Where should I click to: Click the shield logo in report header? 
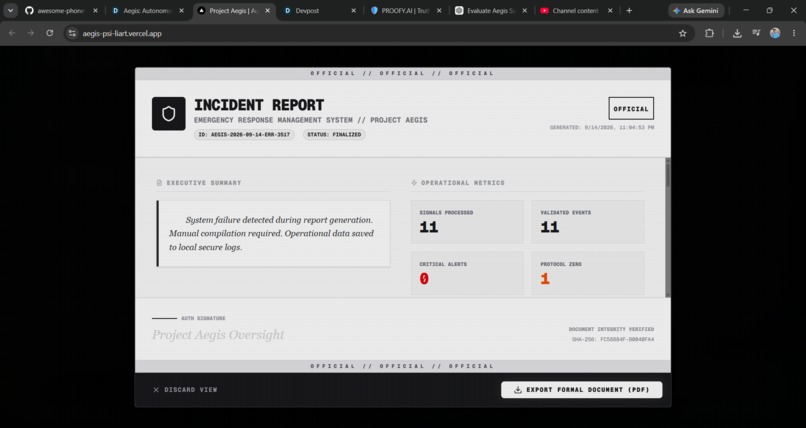click(x=169, y=114)
